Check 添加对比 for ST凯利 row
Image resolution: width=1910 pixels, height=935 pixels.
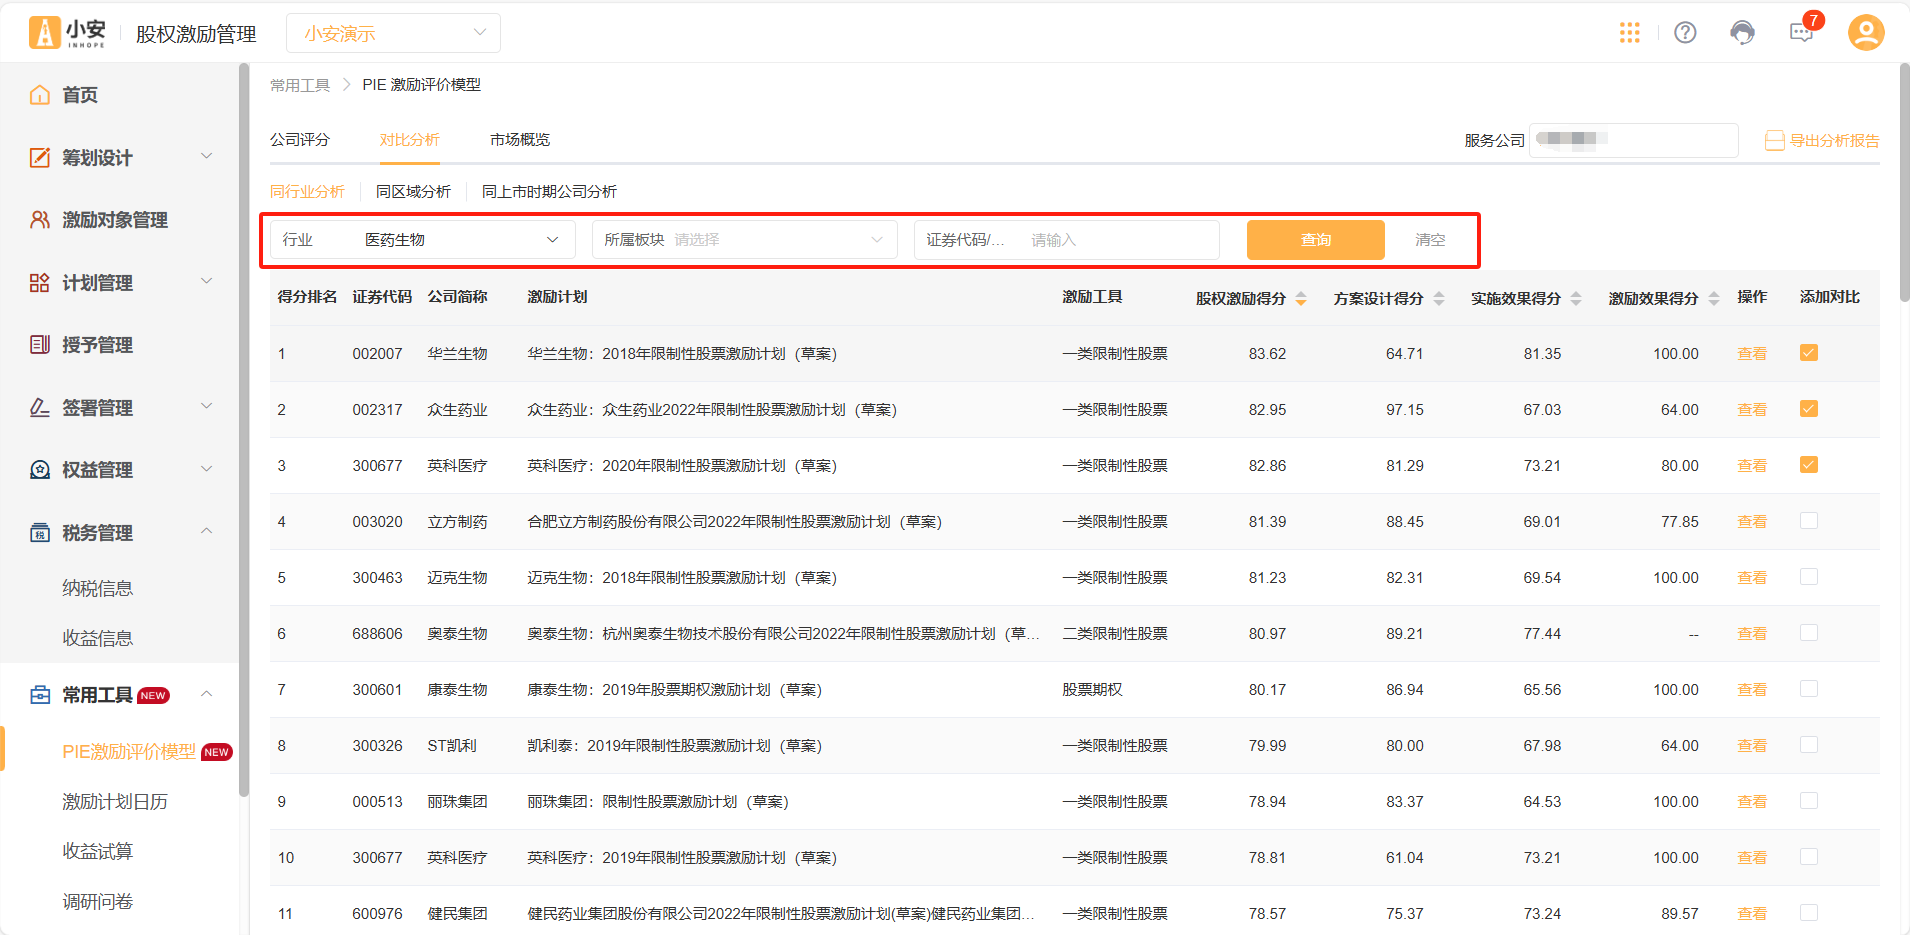pos(1809,745)
